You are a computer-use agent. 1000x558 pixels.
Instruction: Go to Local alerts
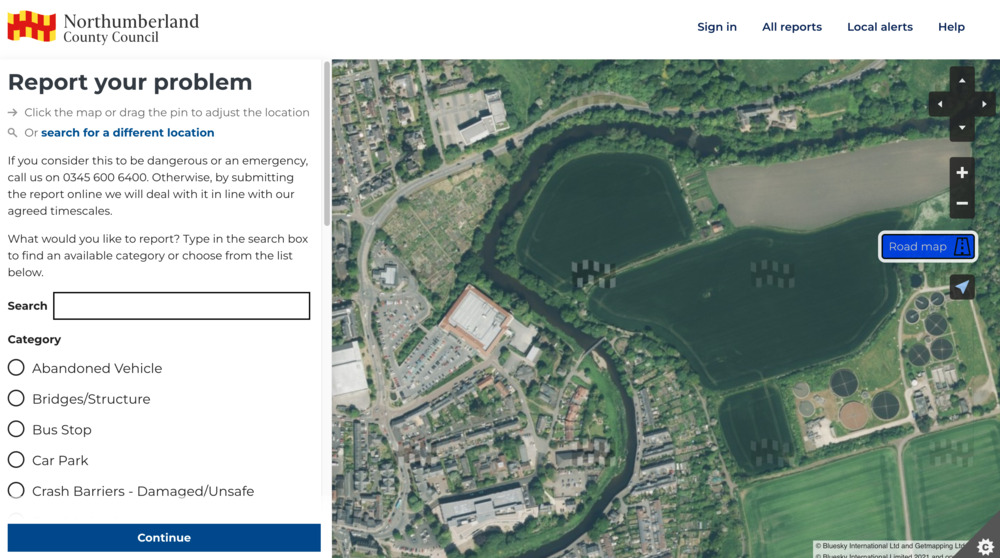pyautogui.click(x=879, y=27)
